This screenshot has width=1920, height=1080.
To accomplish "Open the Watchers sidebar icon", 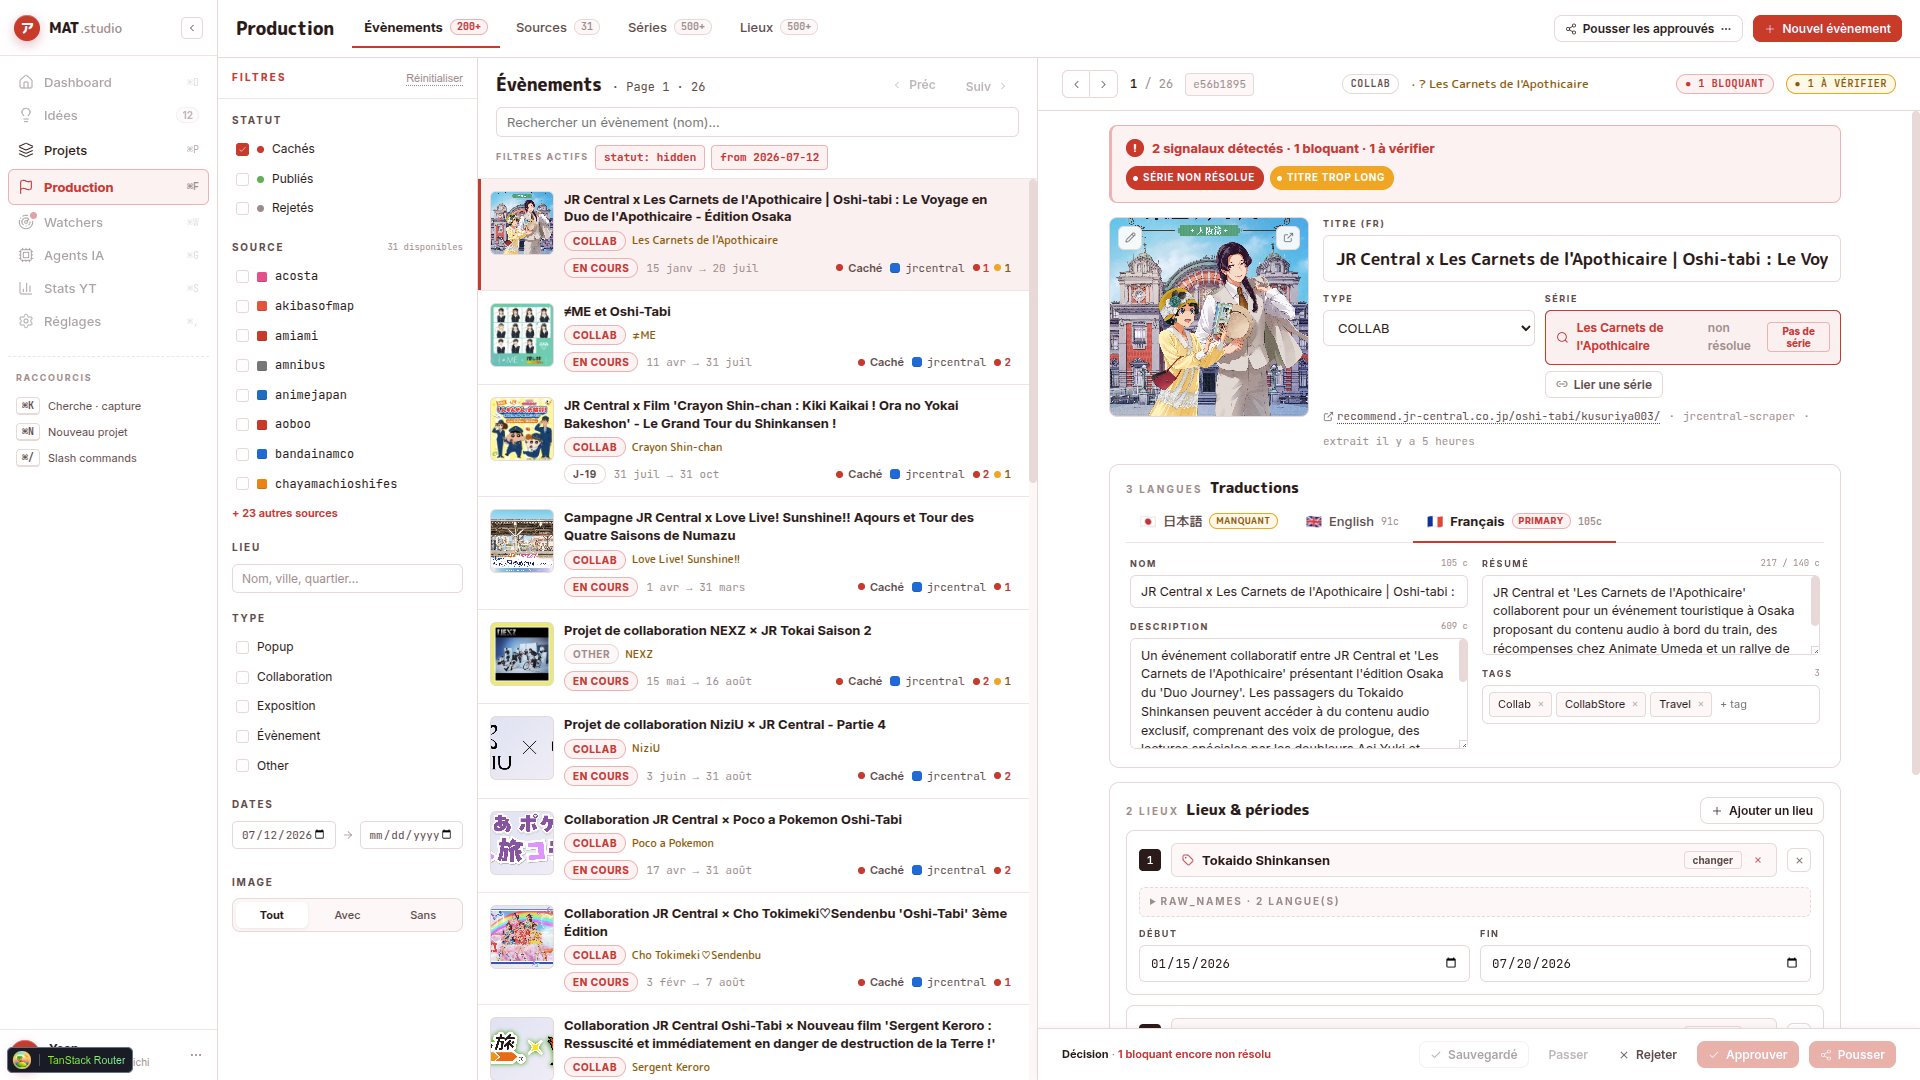I will pyautogui.click(x=27, y=222).
